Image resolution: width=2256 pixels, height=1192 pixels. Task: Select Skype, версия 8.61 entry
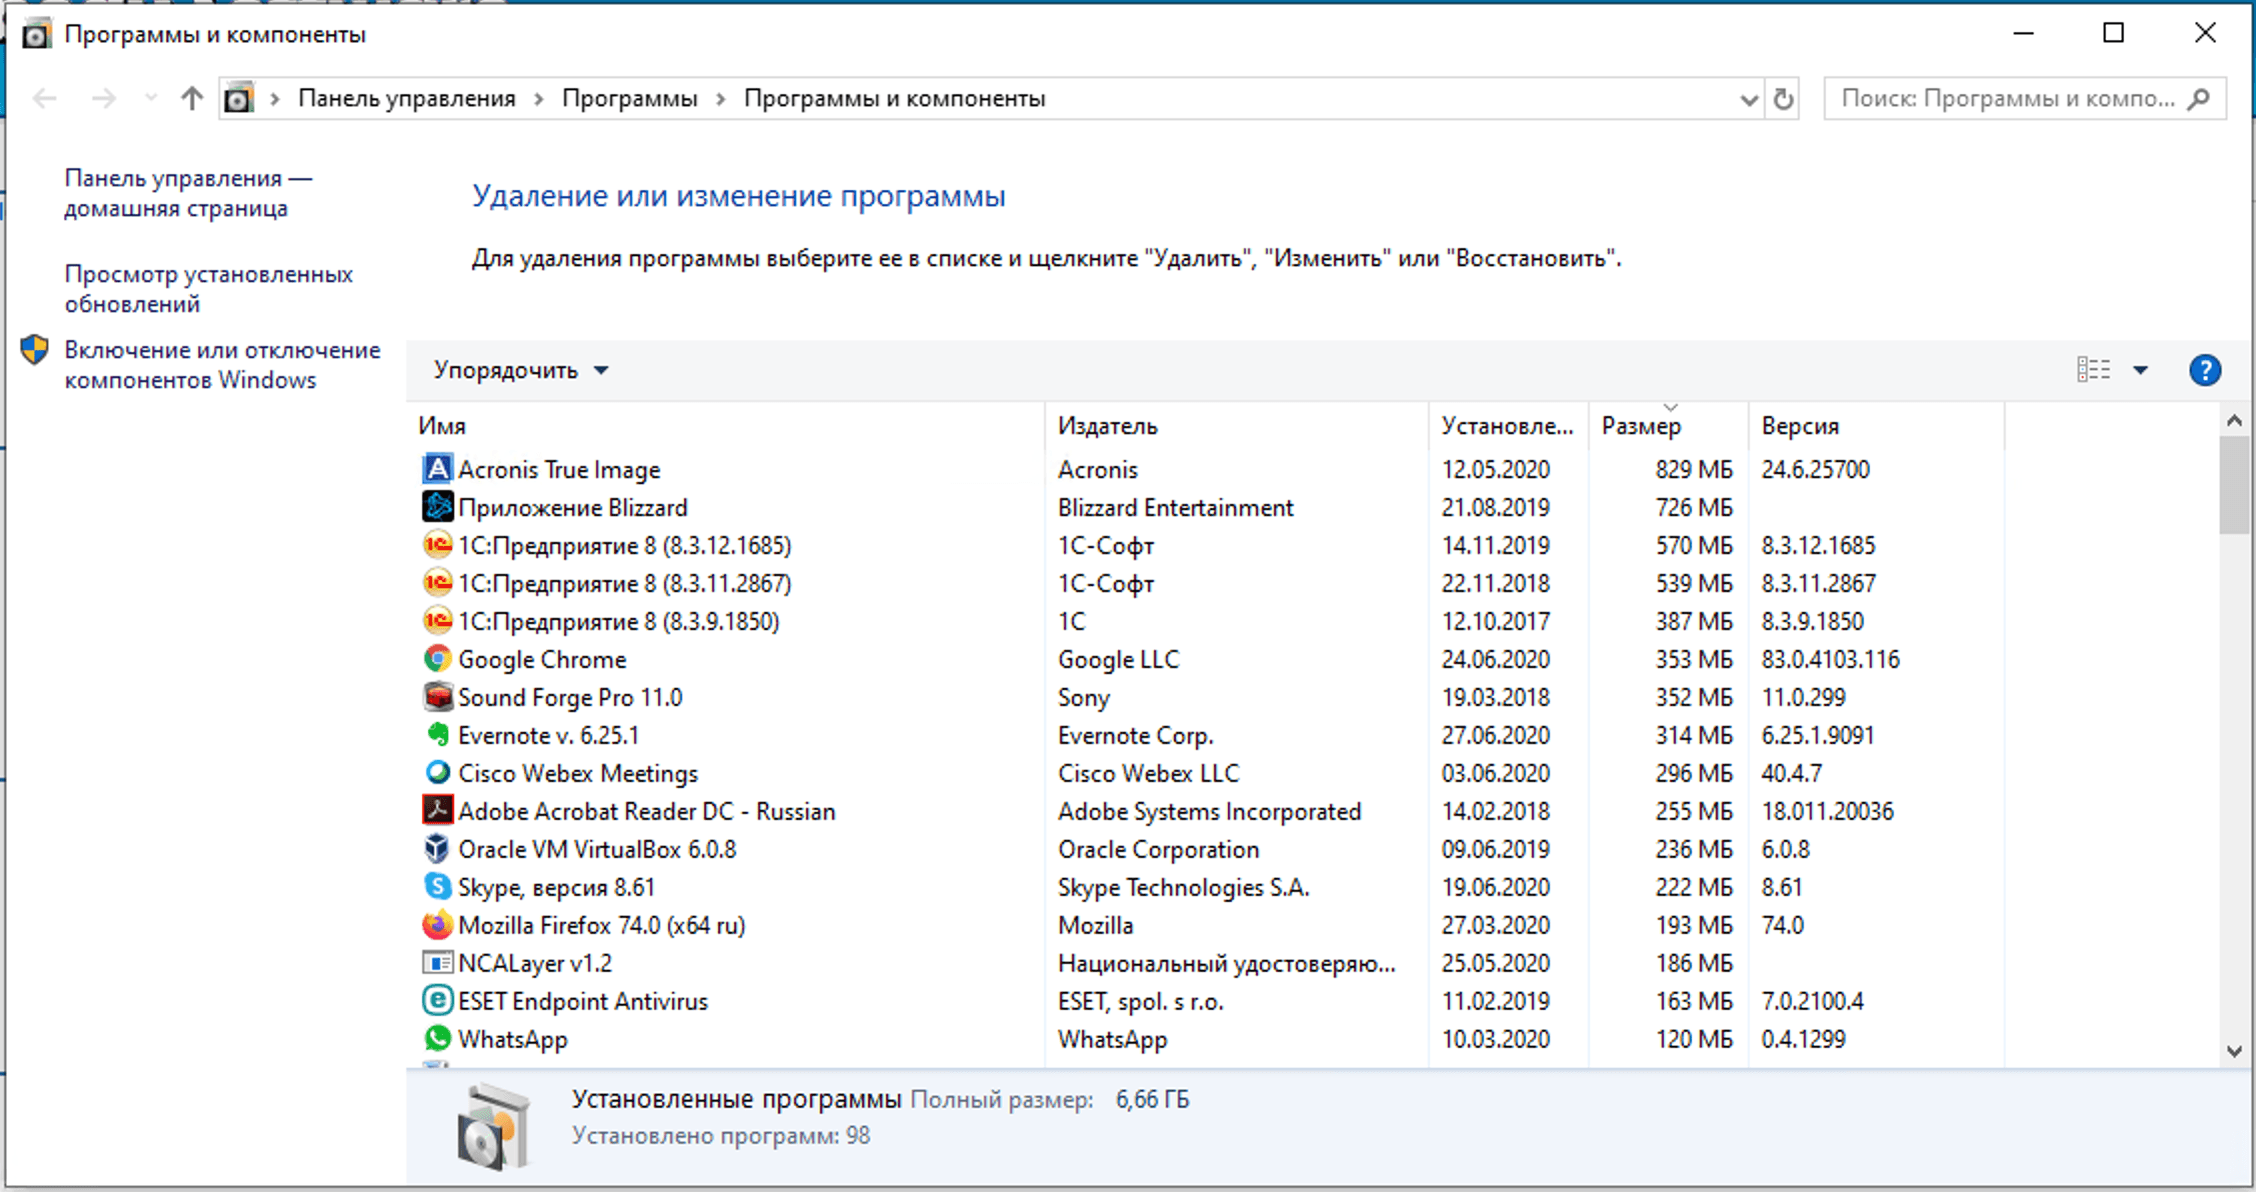tap(556, 888)
